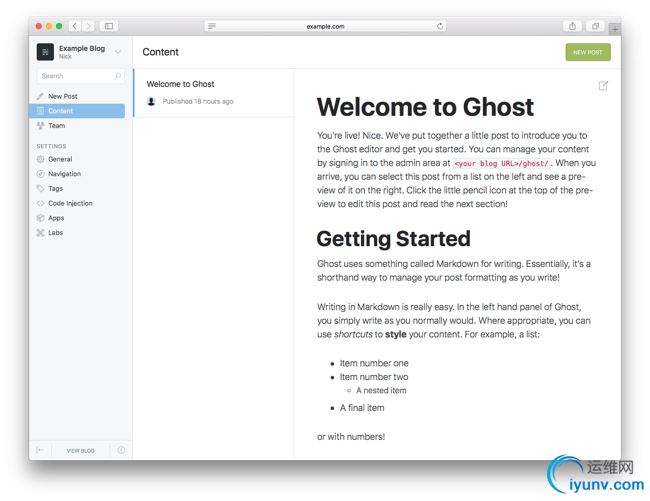Click the Item number two list entry
This screenshot has height=501, width=650.
[x=374, y=377]
